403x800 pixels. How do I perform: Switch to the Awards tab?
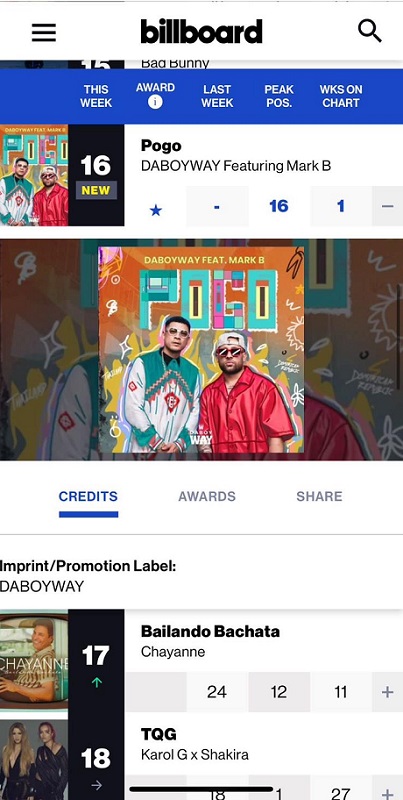207,496
